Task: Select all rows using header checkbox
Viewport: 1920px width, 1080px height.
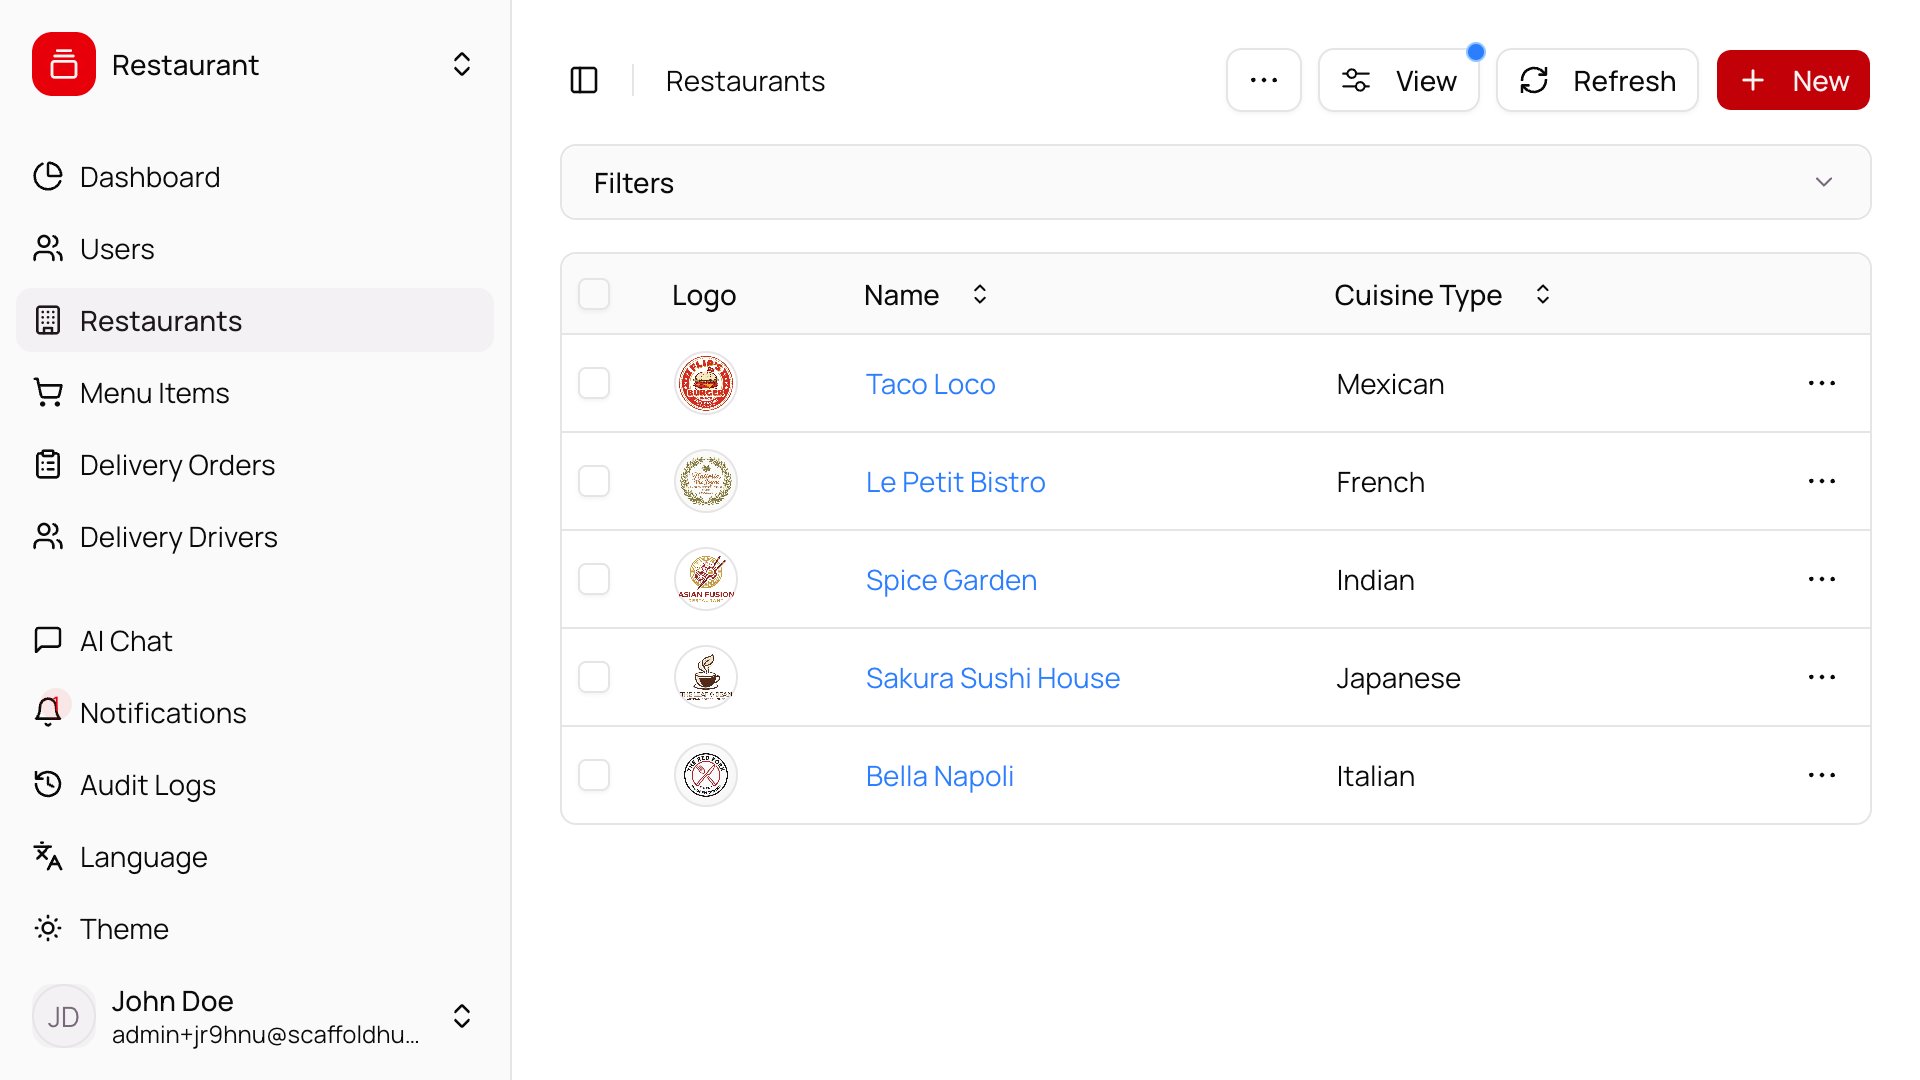Action: click(x=593, y=294)
